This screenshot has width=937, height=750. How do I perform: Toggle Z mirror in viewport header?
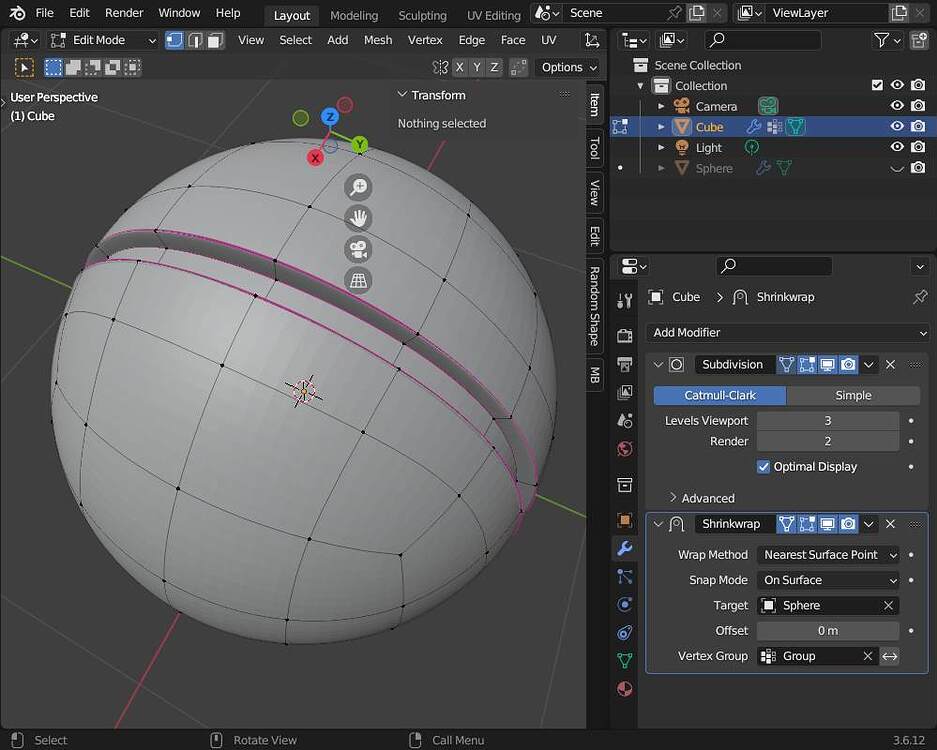494,68
